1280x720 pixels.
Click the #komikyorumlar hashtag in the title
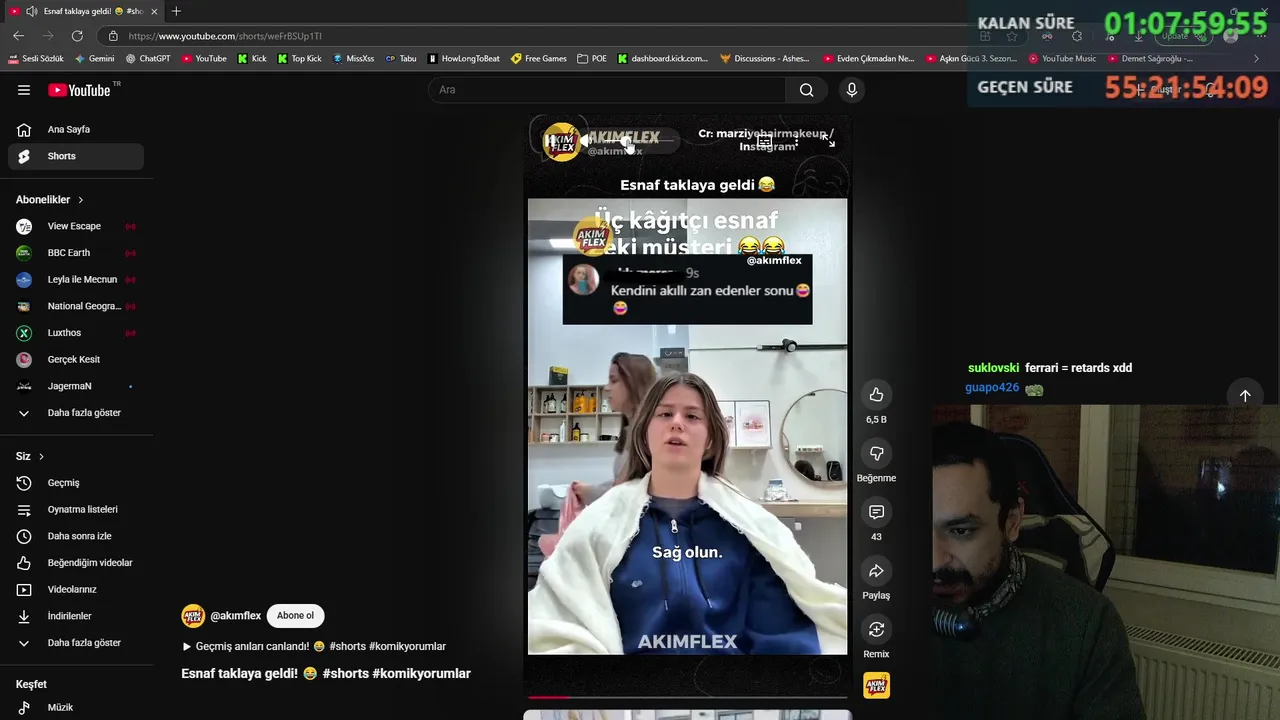[421, 674]
